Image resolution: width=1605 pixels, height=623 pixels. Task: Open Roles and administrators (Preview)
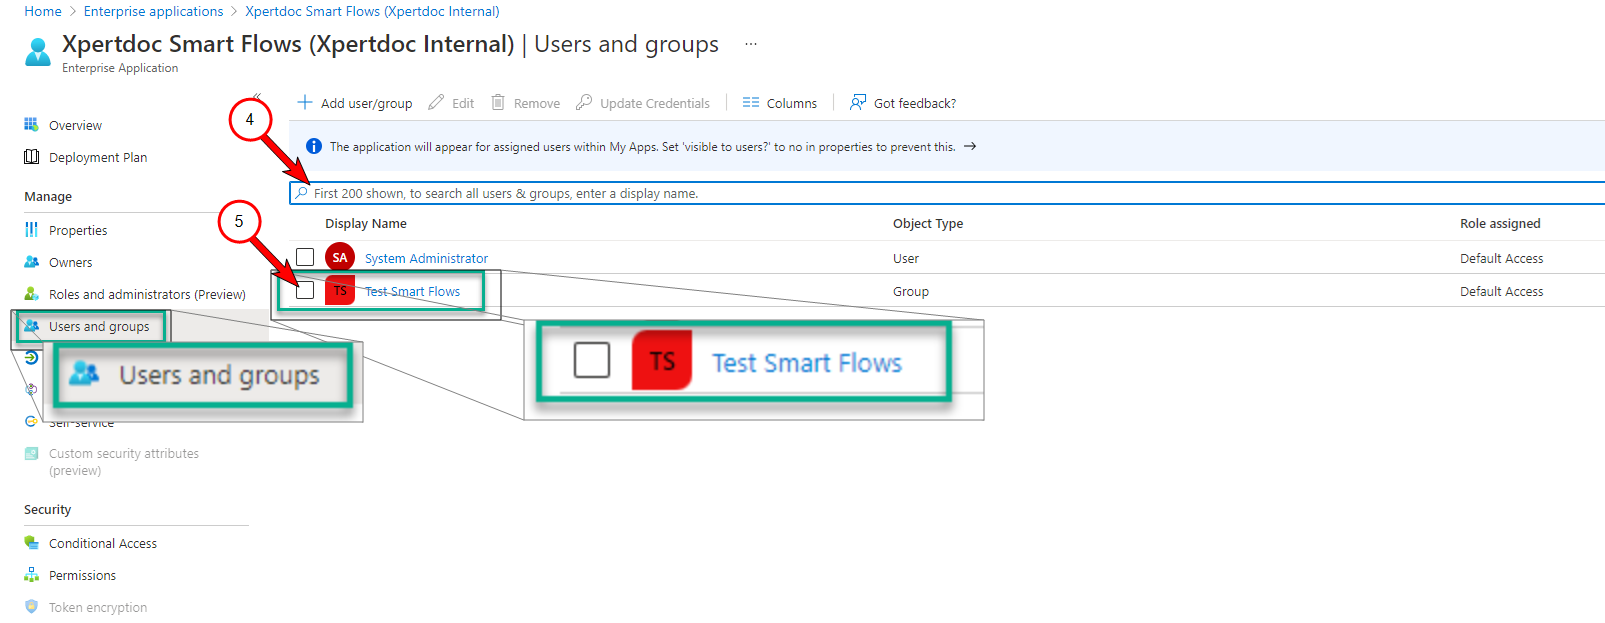click(147, 294)
